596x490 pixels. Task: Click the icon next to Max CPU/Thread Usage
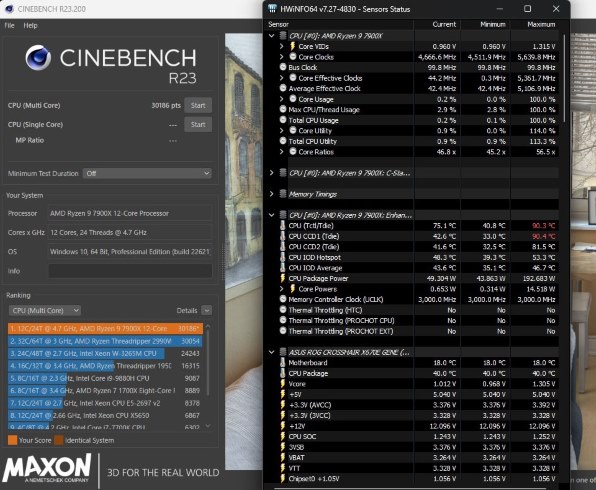pos(283,109)
